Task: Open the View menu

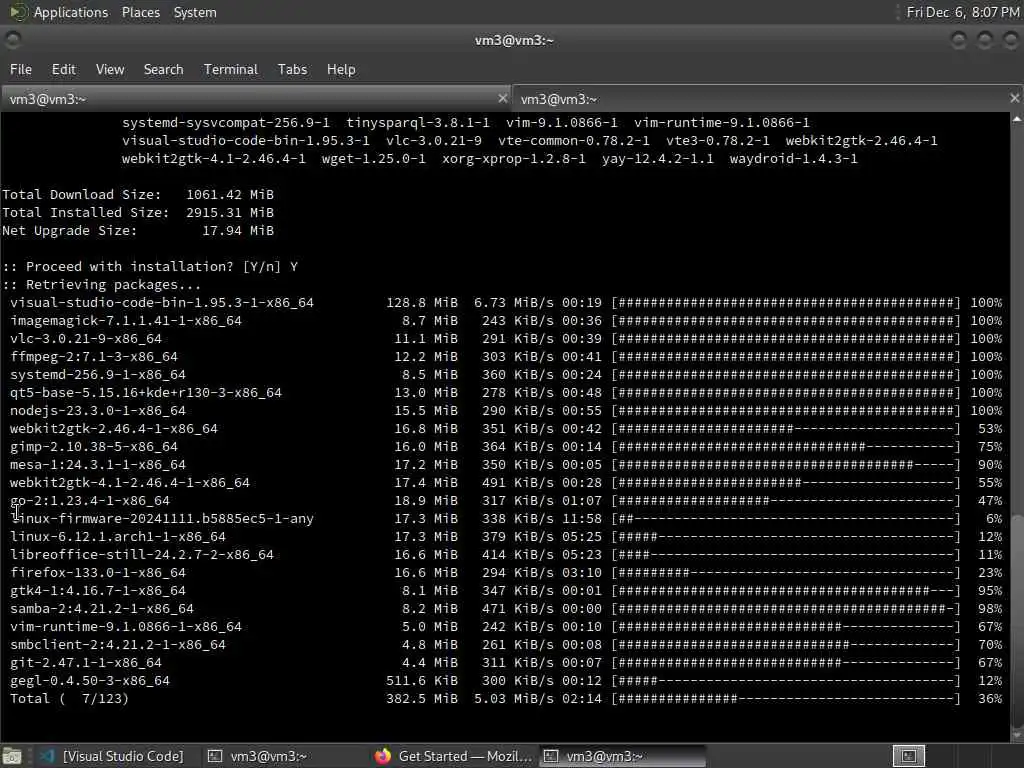Action: [x=110, y=69]
